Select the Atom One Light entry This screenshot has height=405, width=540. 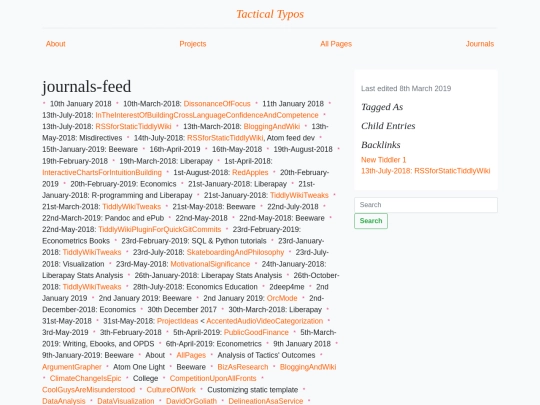139,367
